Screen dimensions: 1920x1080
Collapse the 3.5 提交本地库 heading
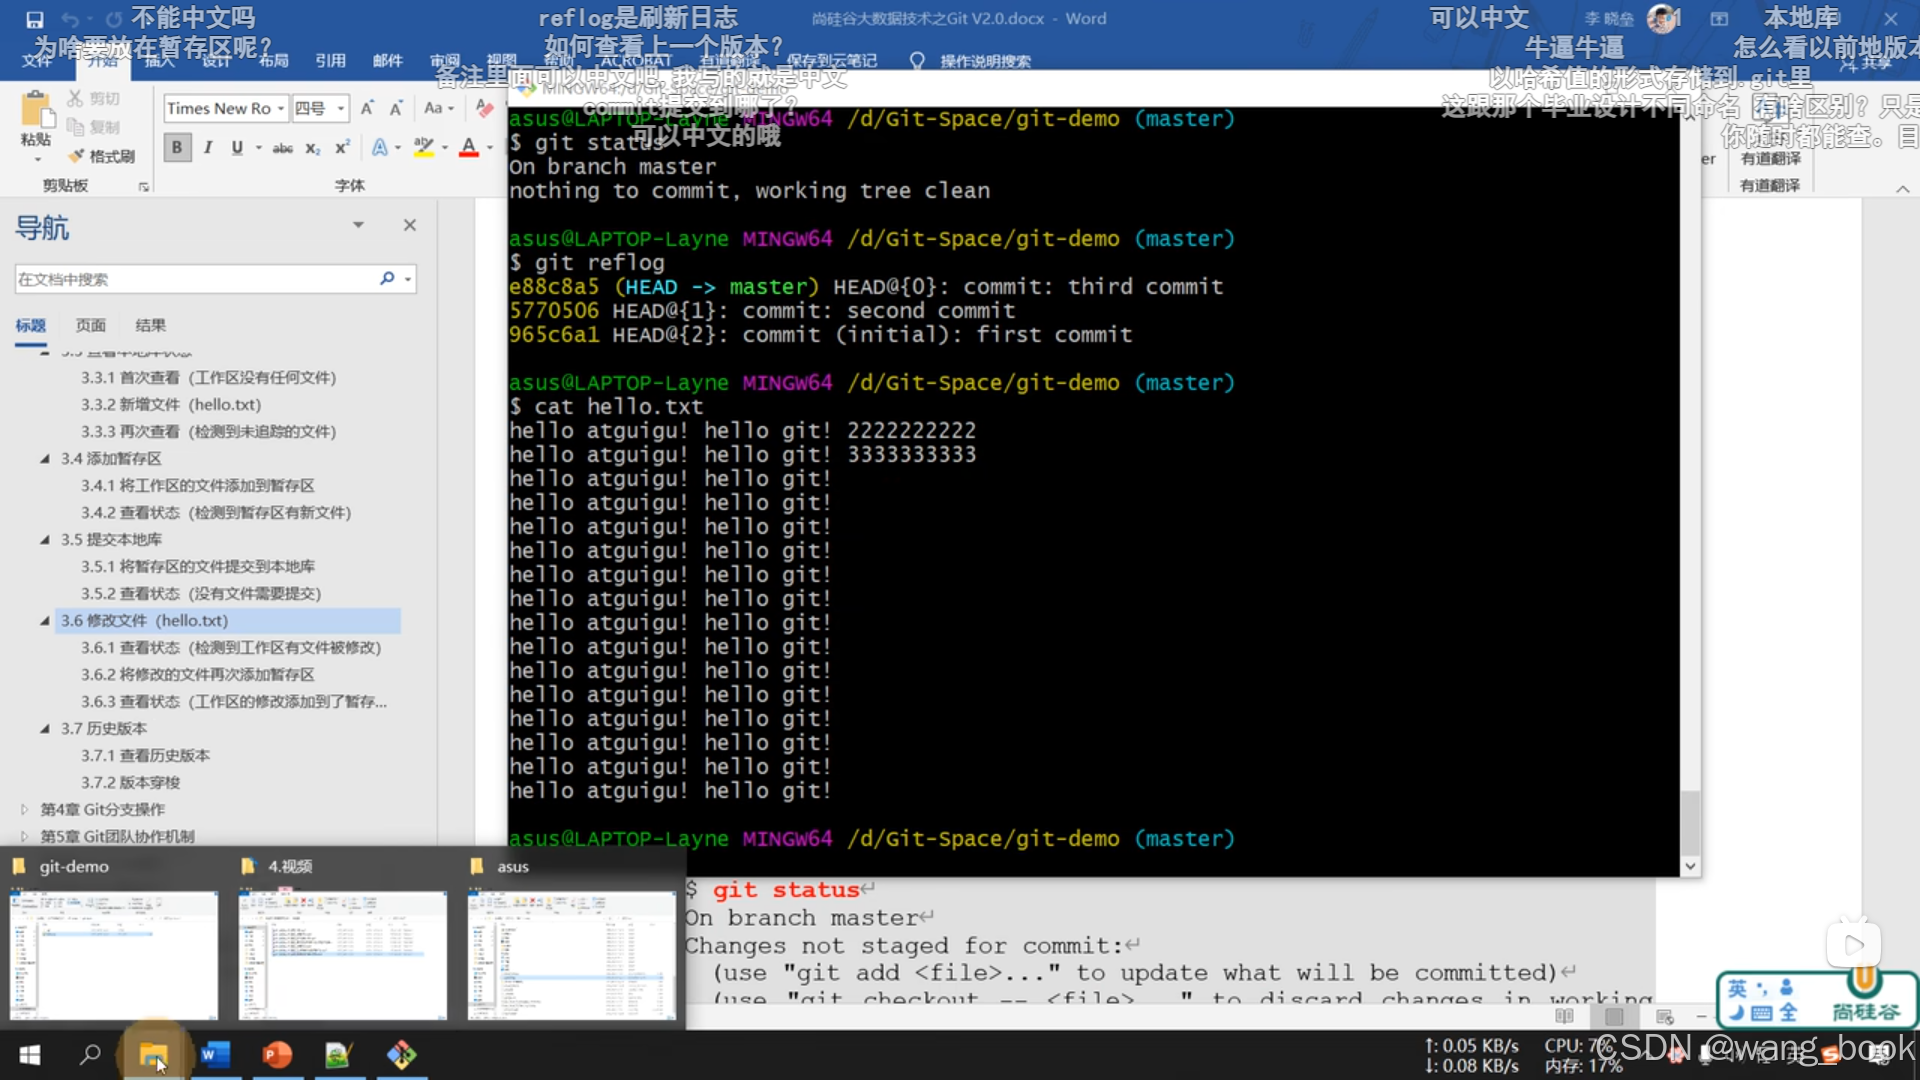[45, 539]
